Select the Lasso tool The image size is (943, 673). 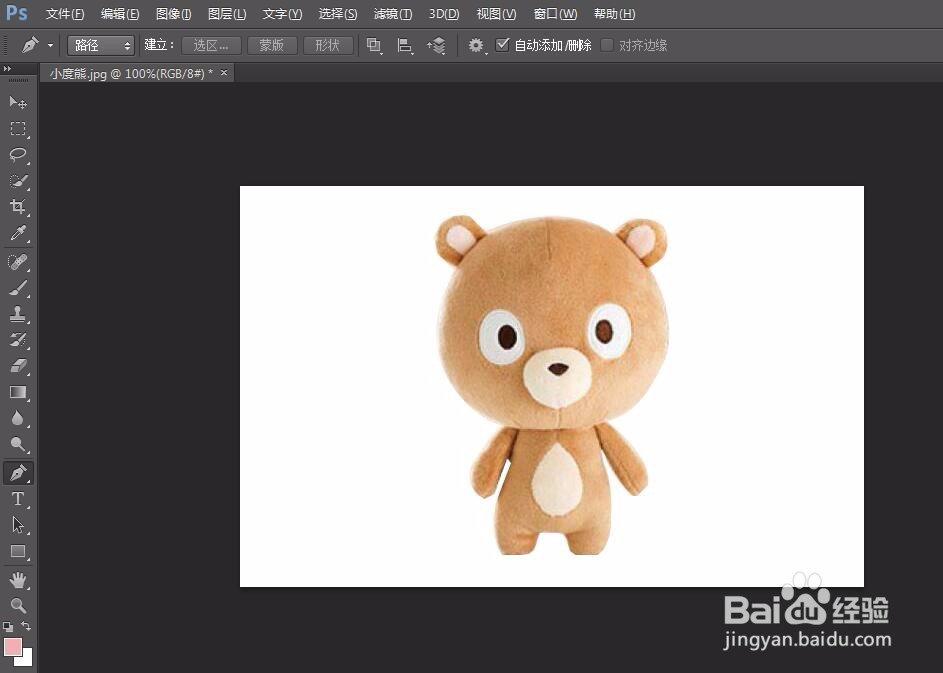[18, 155]
